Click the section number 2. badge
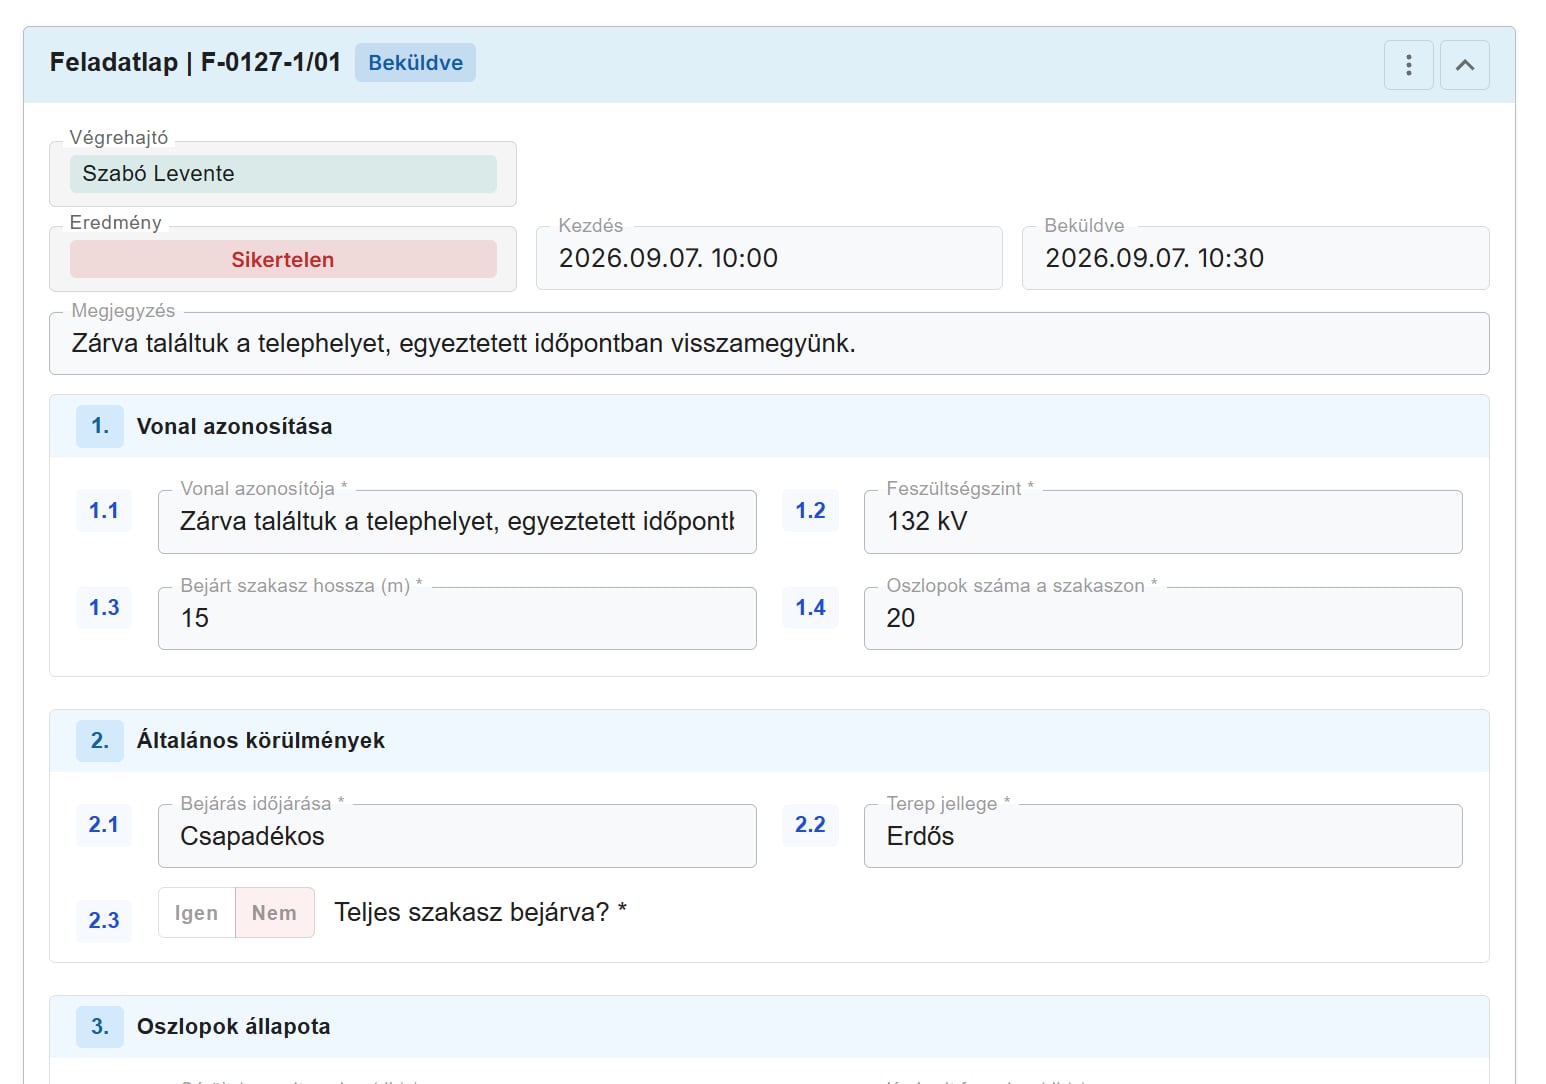The width and height of the screenshot is (1546, 1084). pyautogui.click(x=100, y=741)
